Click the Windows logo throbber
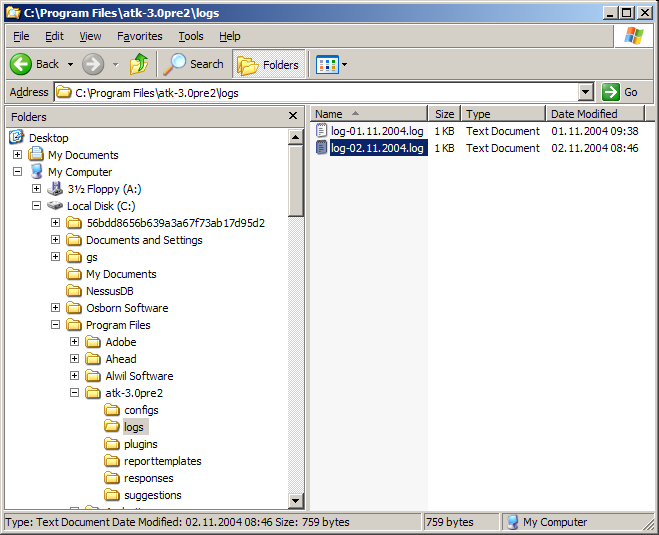The image size is (659, 535). tap(634, 36)
